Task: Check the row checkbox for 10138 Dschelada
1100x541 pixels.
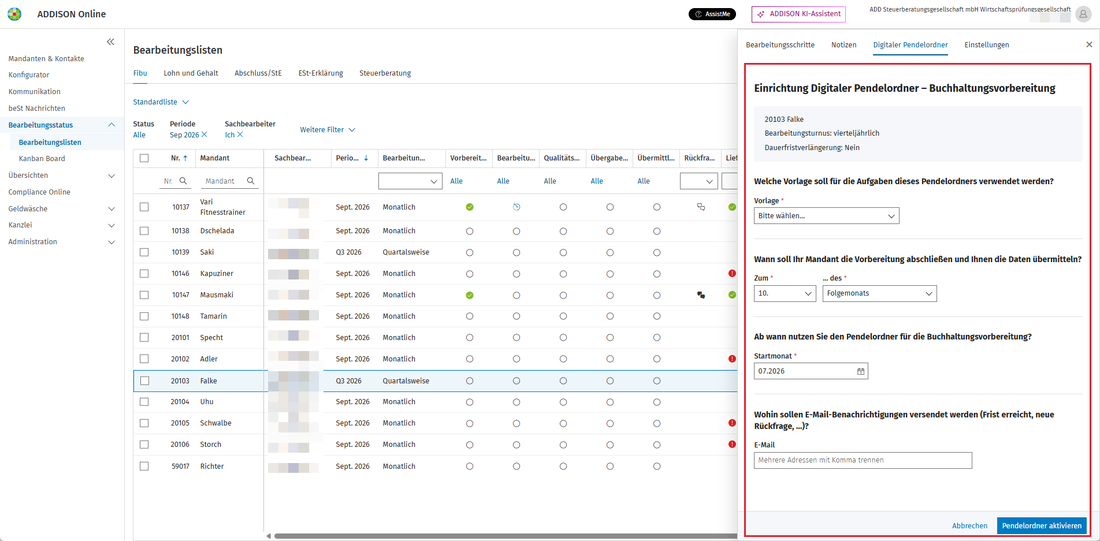Action: pos(145,231)
